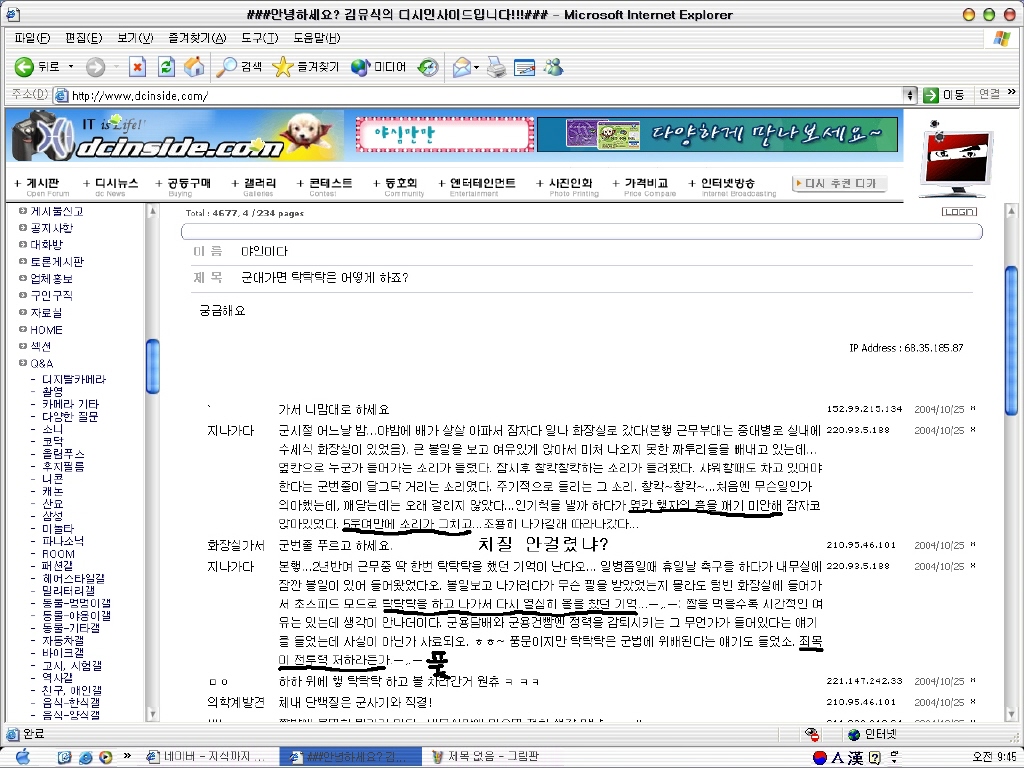1024x768 pixels.
Task: Open the 콘테스트 Contest nav item
Action: (325, 186)
